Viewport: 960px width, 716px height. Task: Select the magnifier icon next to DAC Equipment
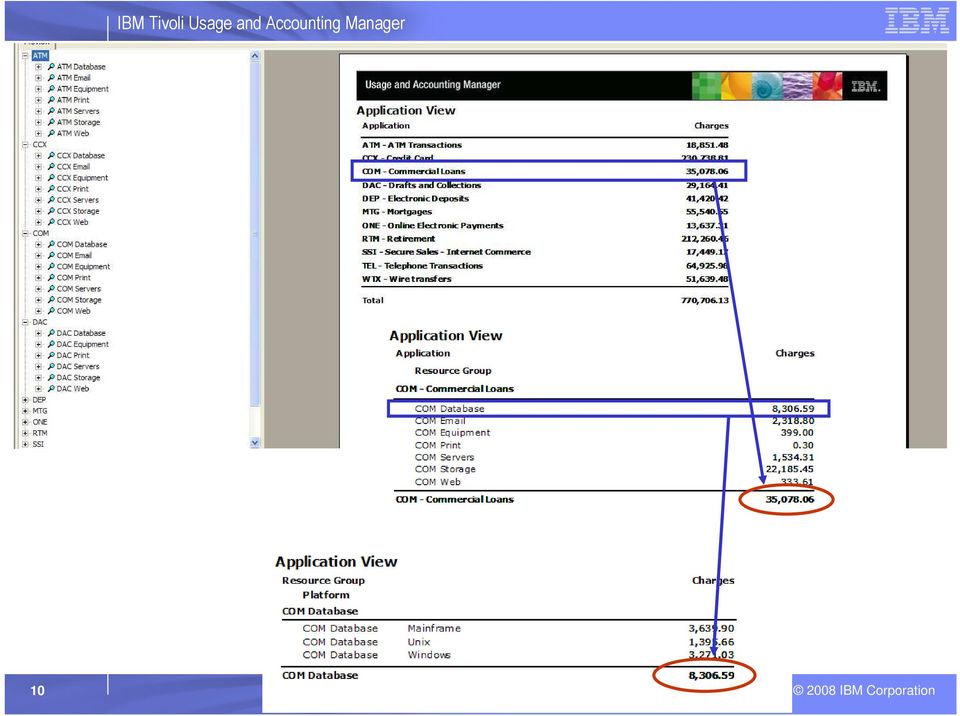coord(51,344)
